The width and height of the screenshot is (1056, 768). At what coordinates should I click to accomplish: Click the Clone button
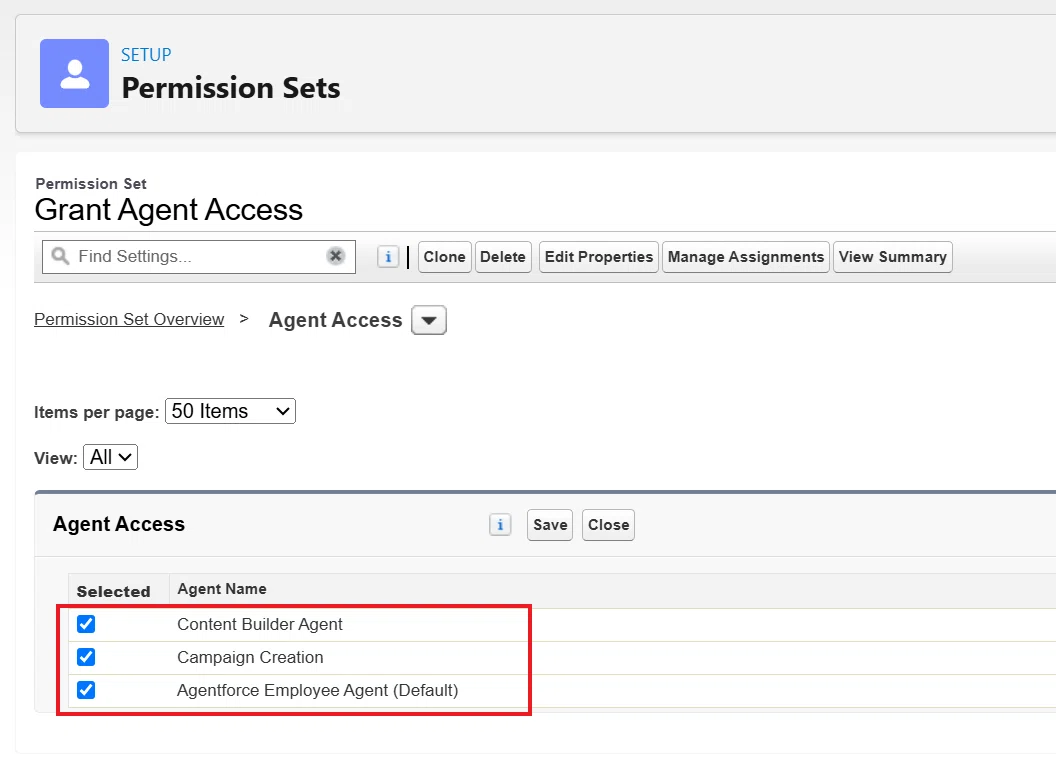click(444, 257)
